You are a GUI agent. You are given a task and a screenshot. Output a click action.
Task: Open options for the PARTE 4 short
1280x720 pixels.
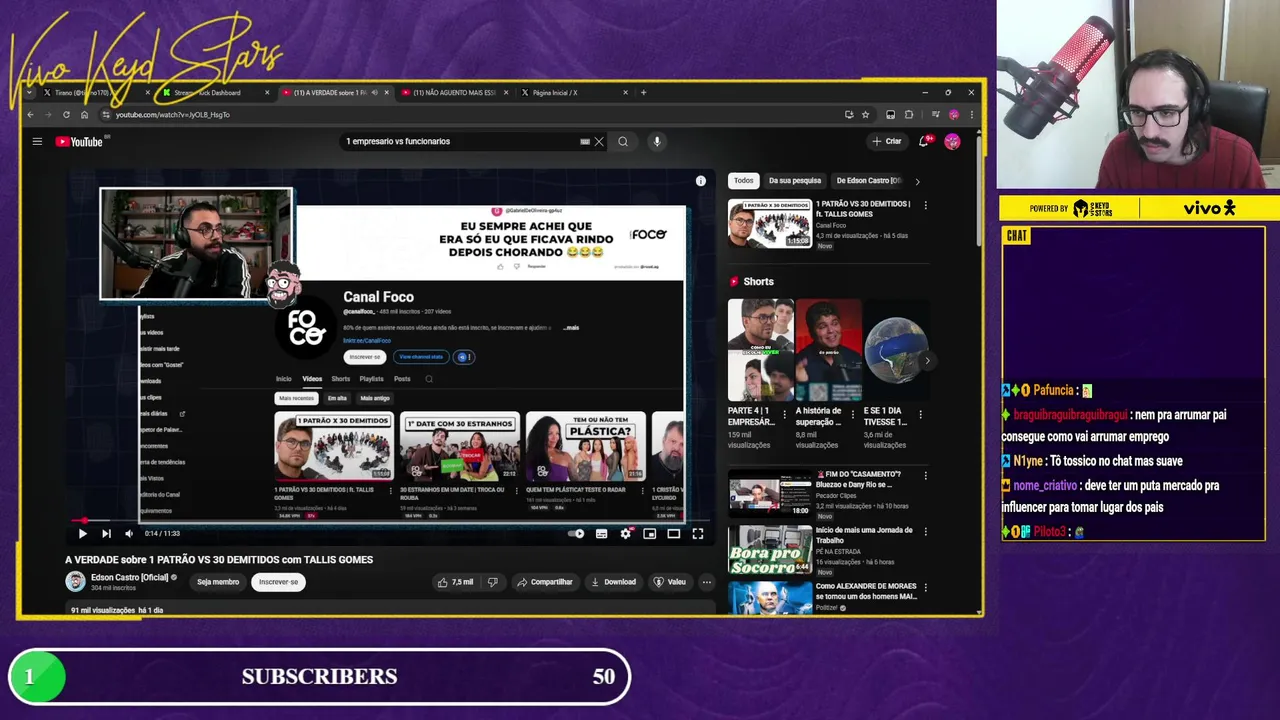pos(785,414)
